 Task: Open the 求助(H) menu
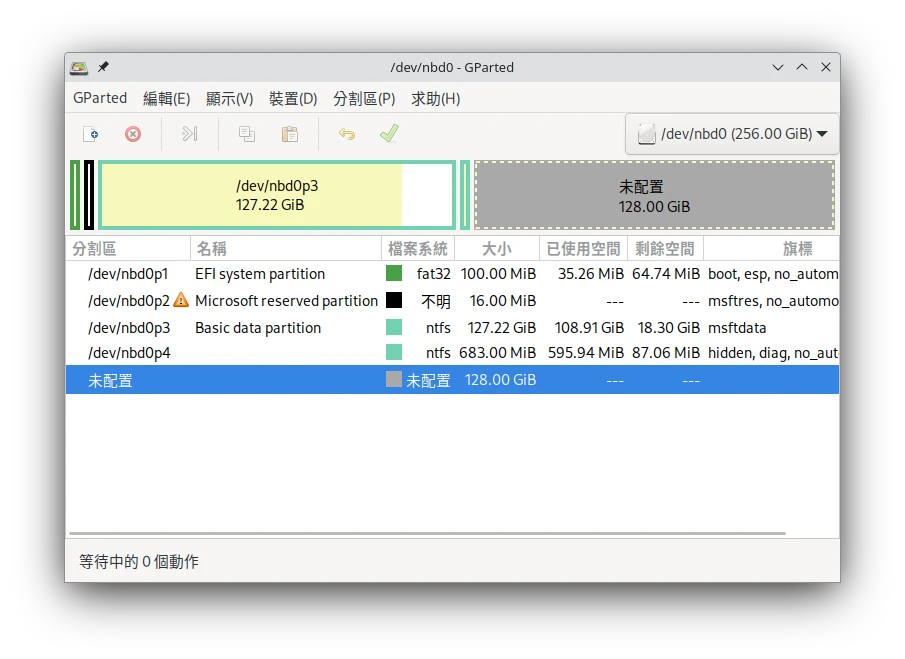(x=435, y=99)
